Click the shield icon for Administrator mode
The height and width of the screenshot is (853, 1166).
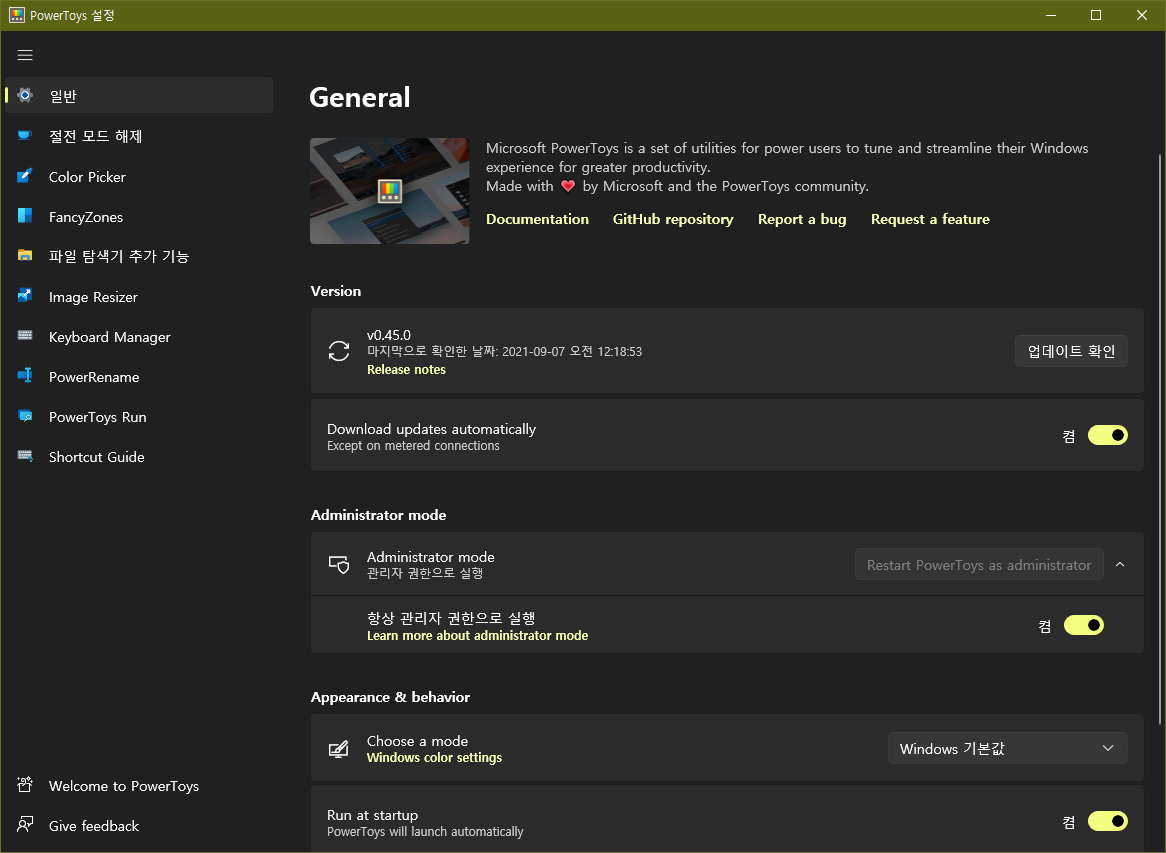[x=339, y=564]
